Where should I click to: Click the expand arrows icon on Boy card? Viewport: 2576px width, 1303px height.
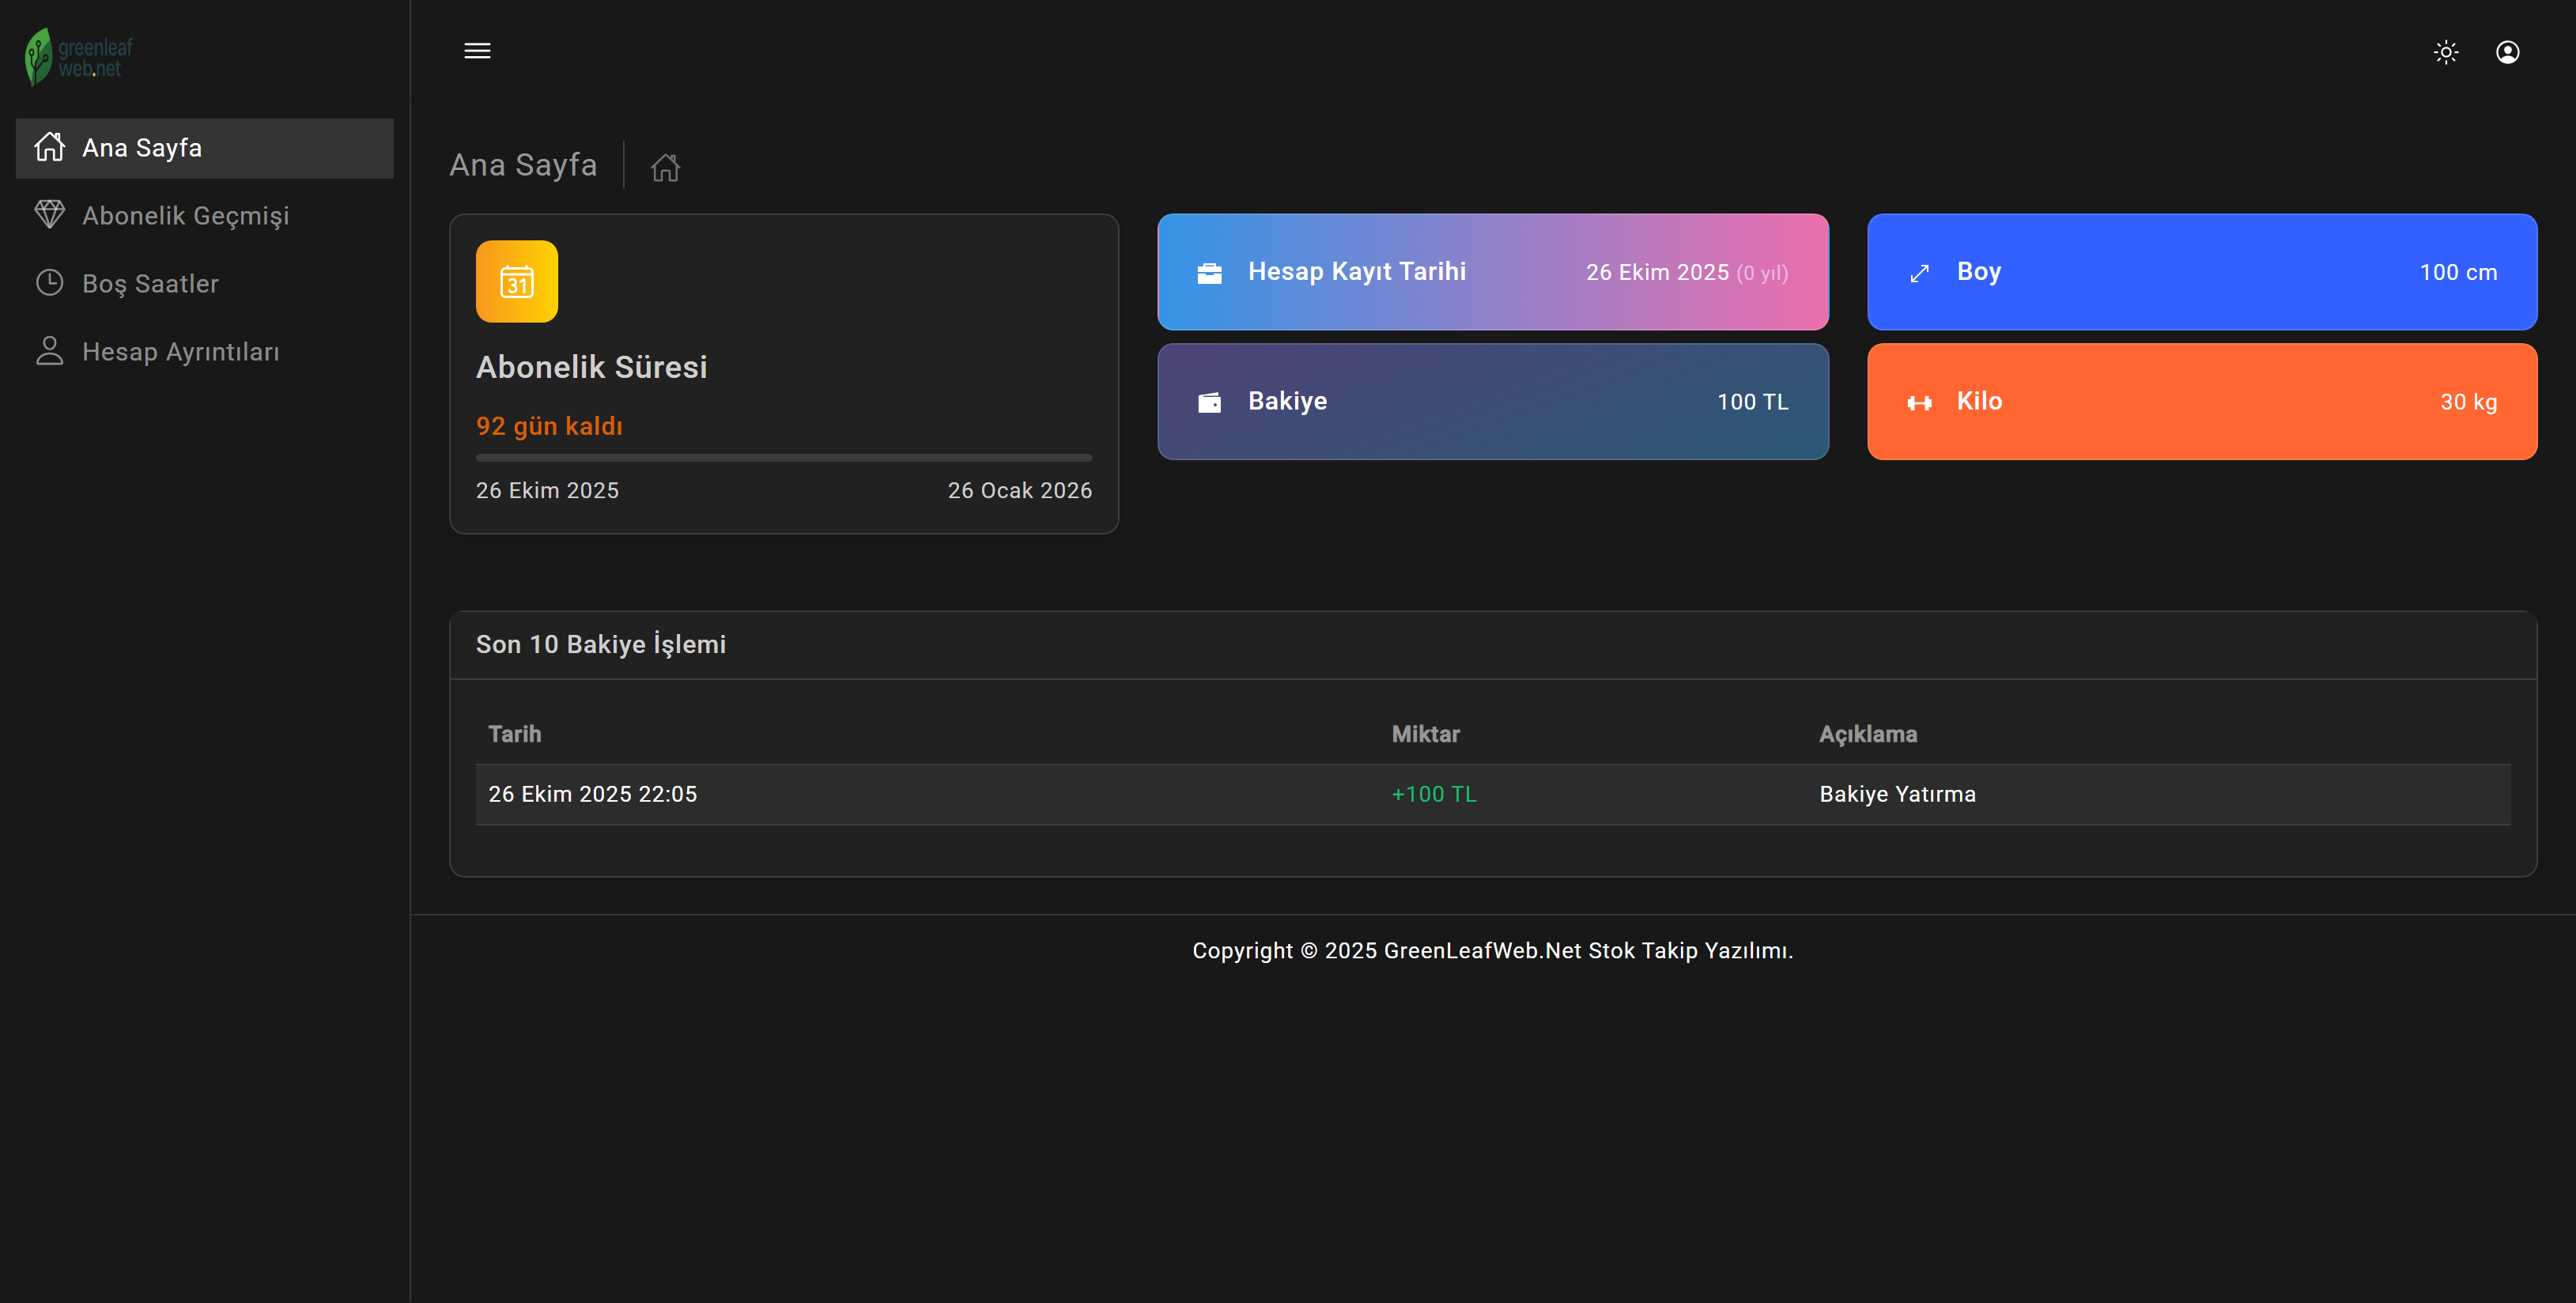click(1919, 273)
